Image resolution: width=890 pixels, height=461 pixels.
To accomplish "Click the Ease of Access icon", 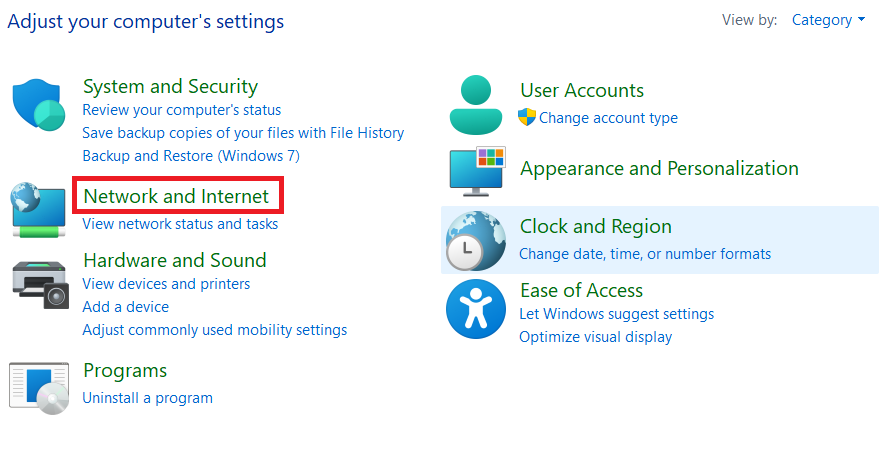I will pyautogui.click(x=475, y=309).
